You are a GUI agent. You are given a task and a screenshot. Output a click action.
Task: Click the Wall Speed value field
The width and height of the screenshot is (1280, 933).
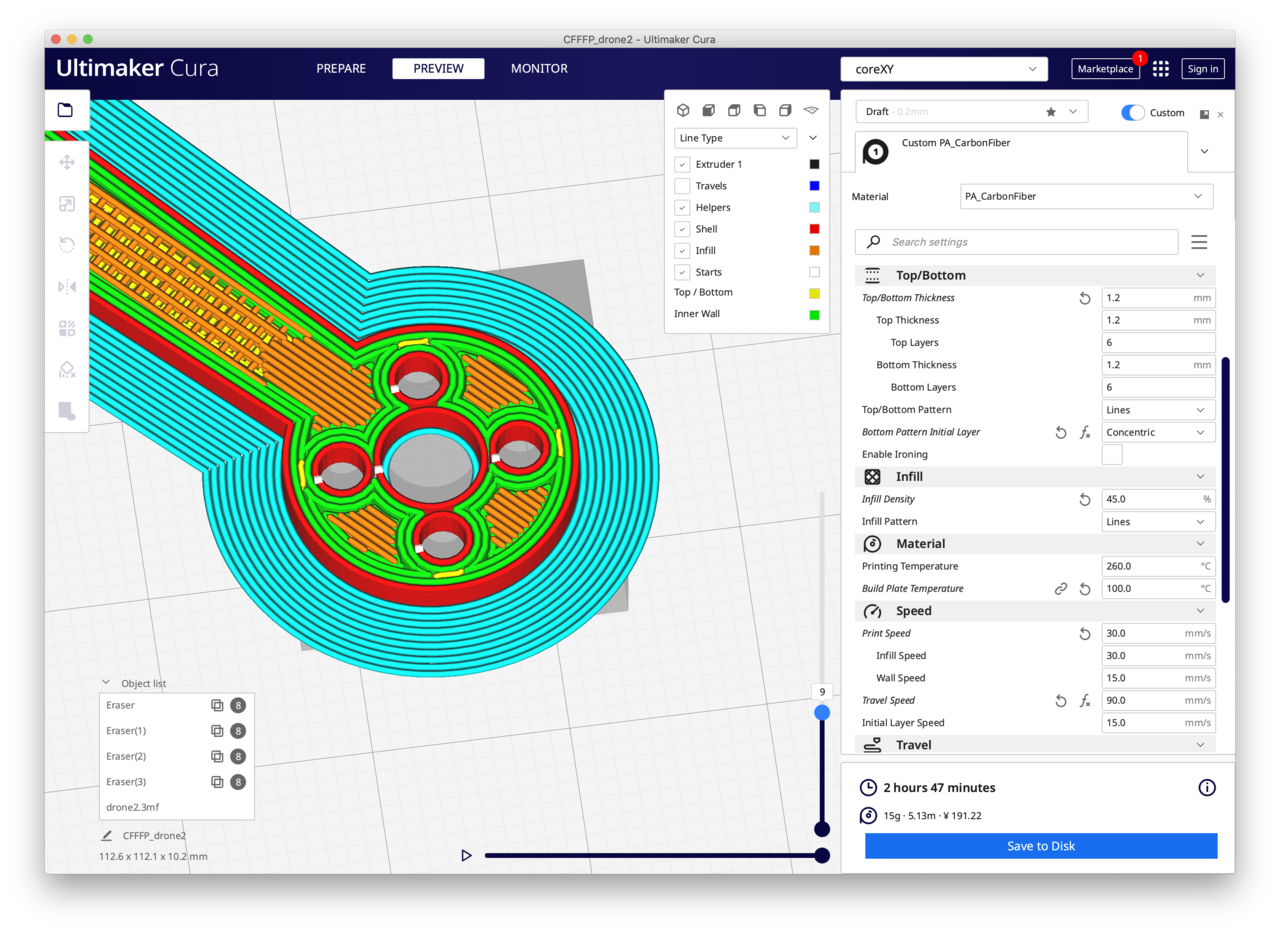click(x=1159, y=678)
